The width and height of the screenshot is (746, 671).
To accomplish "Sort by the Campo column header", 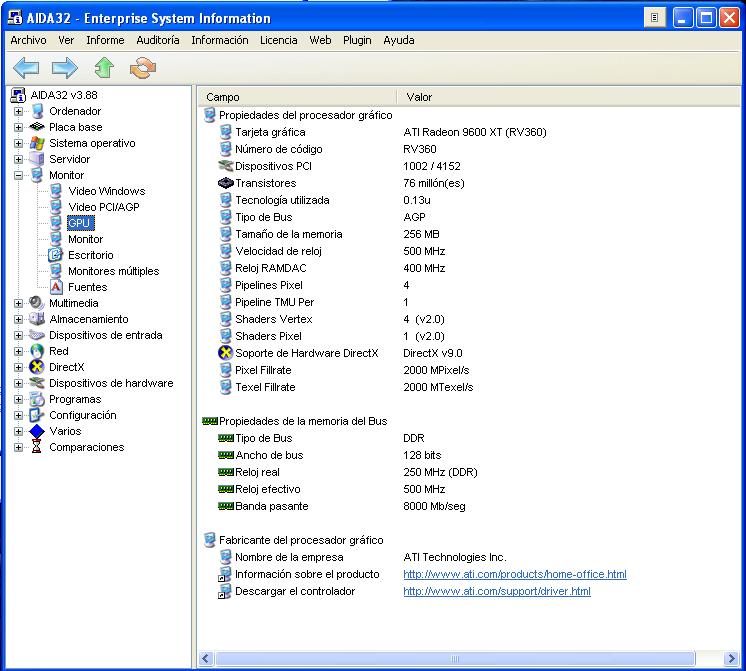I will pos(297,97).
